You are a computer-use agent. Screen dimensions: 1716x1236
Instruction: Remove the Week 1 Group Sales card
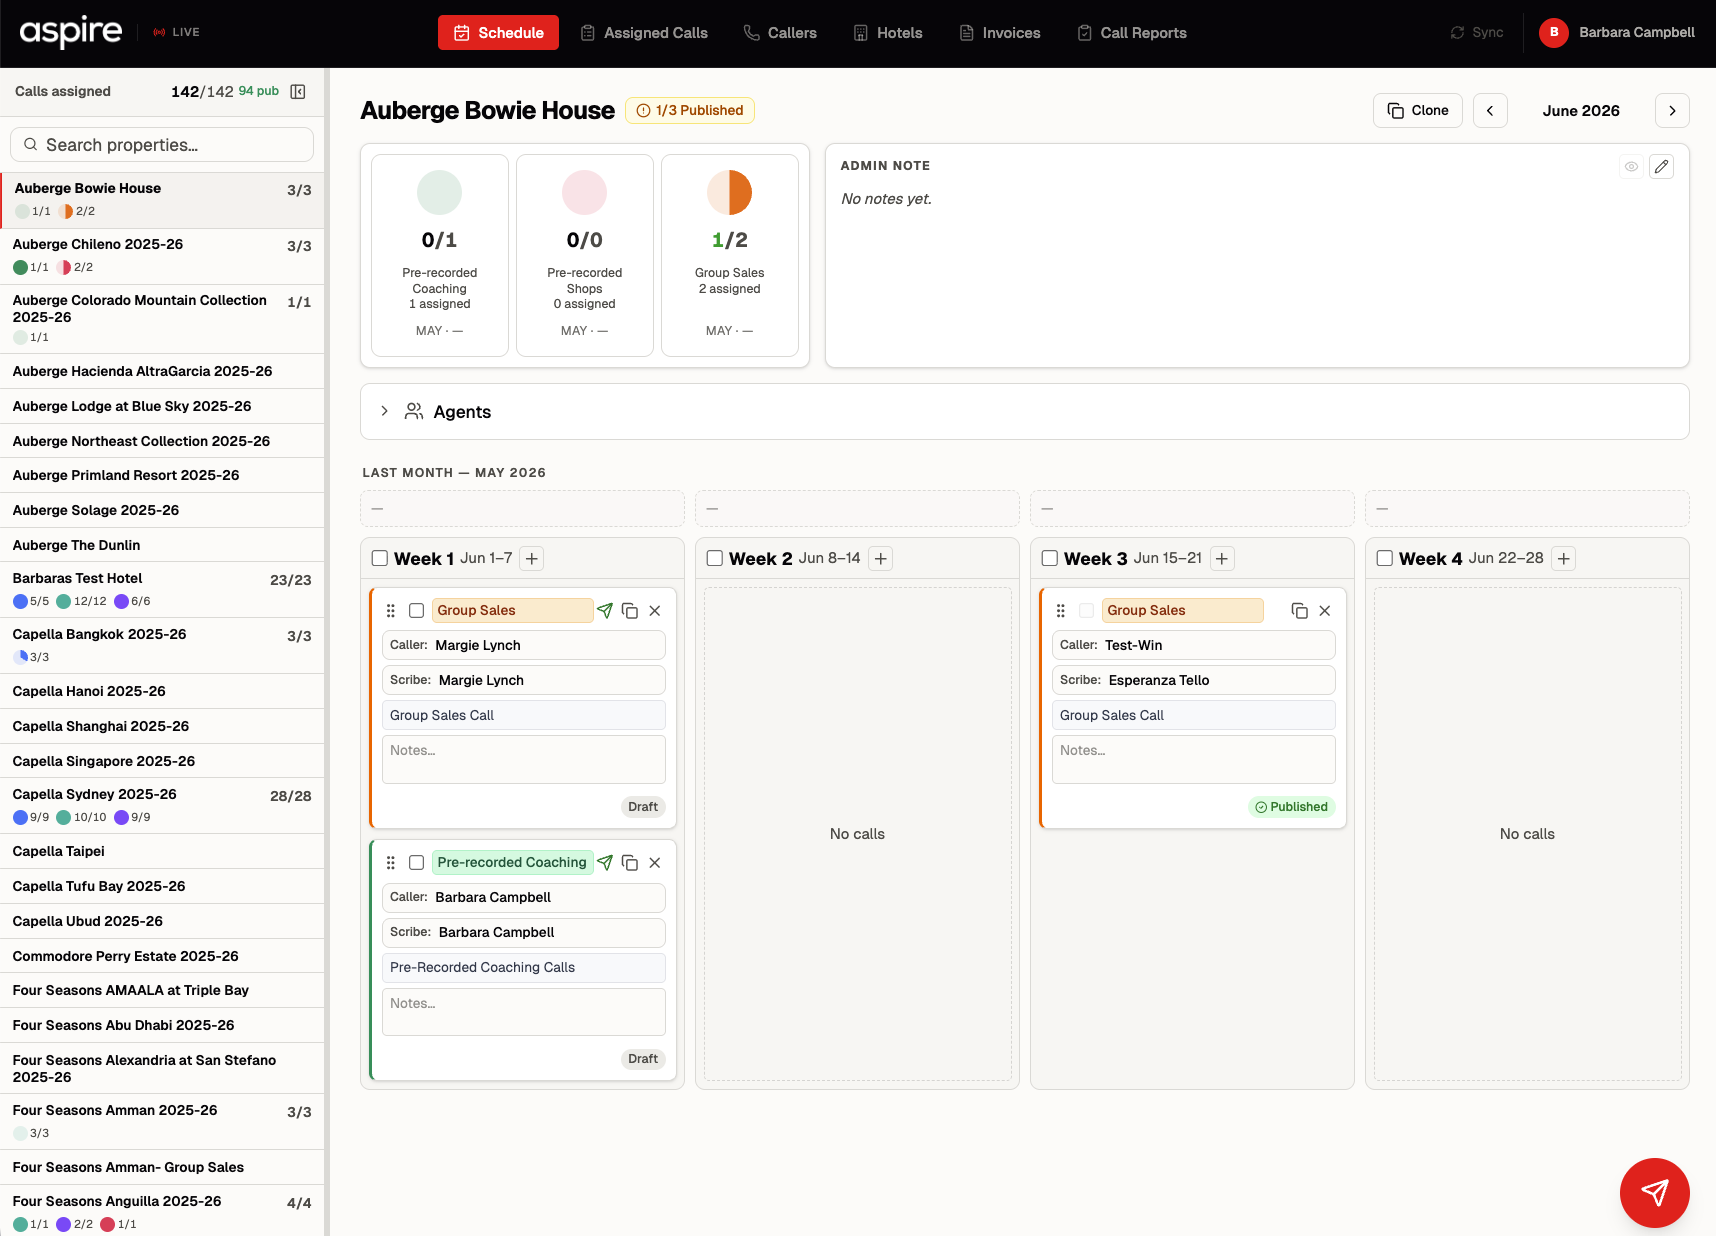[655, 611]
